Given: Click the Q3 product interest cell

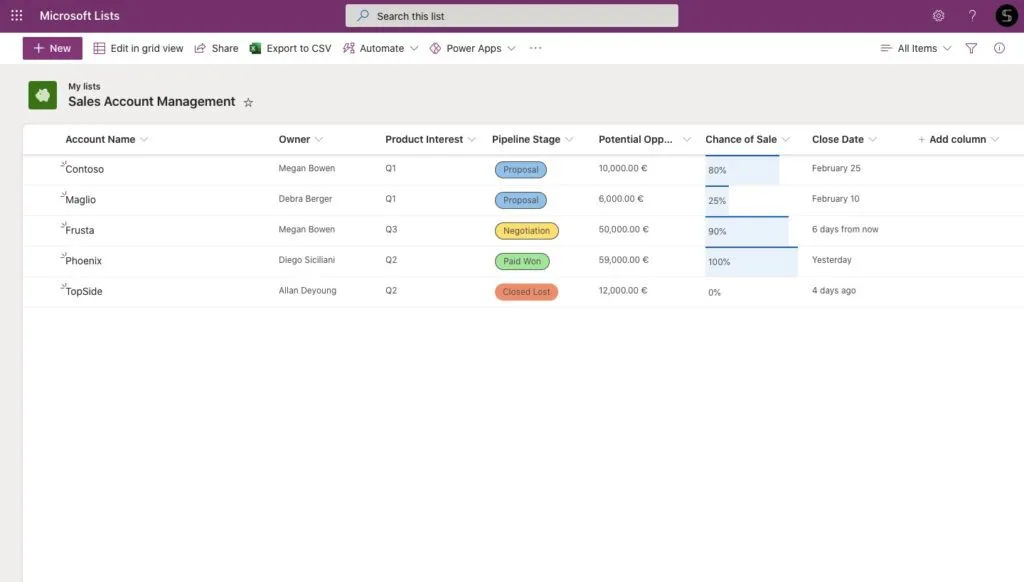Looking at the screenshot, I should point(391,229).
